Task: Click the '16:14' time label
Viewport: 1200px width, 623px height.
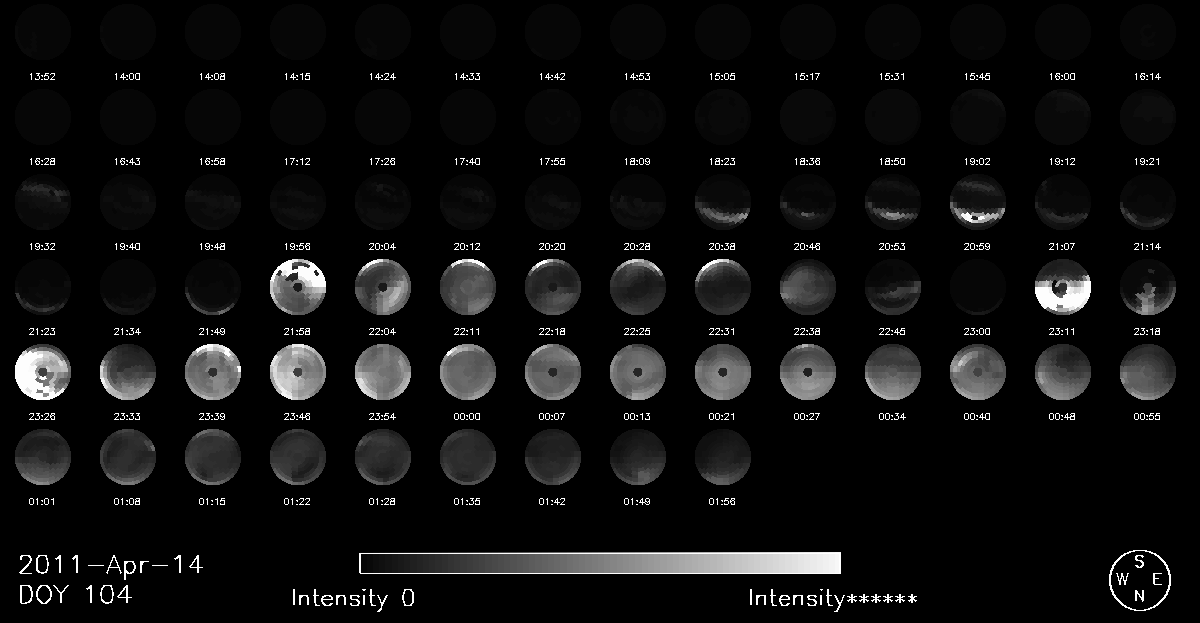Action: (x=1148, y=75)
